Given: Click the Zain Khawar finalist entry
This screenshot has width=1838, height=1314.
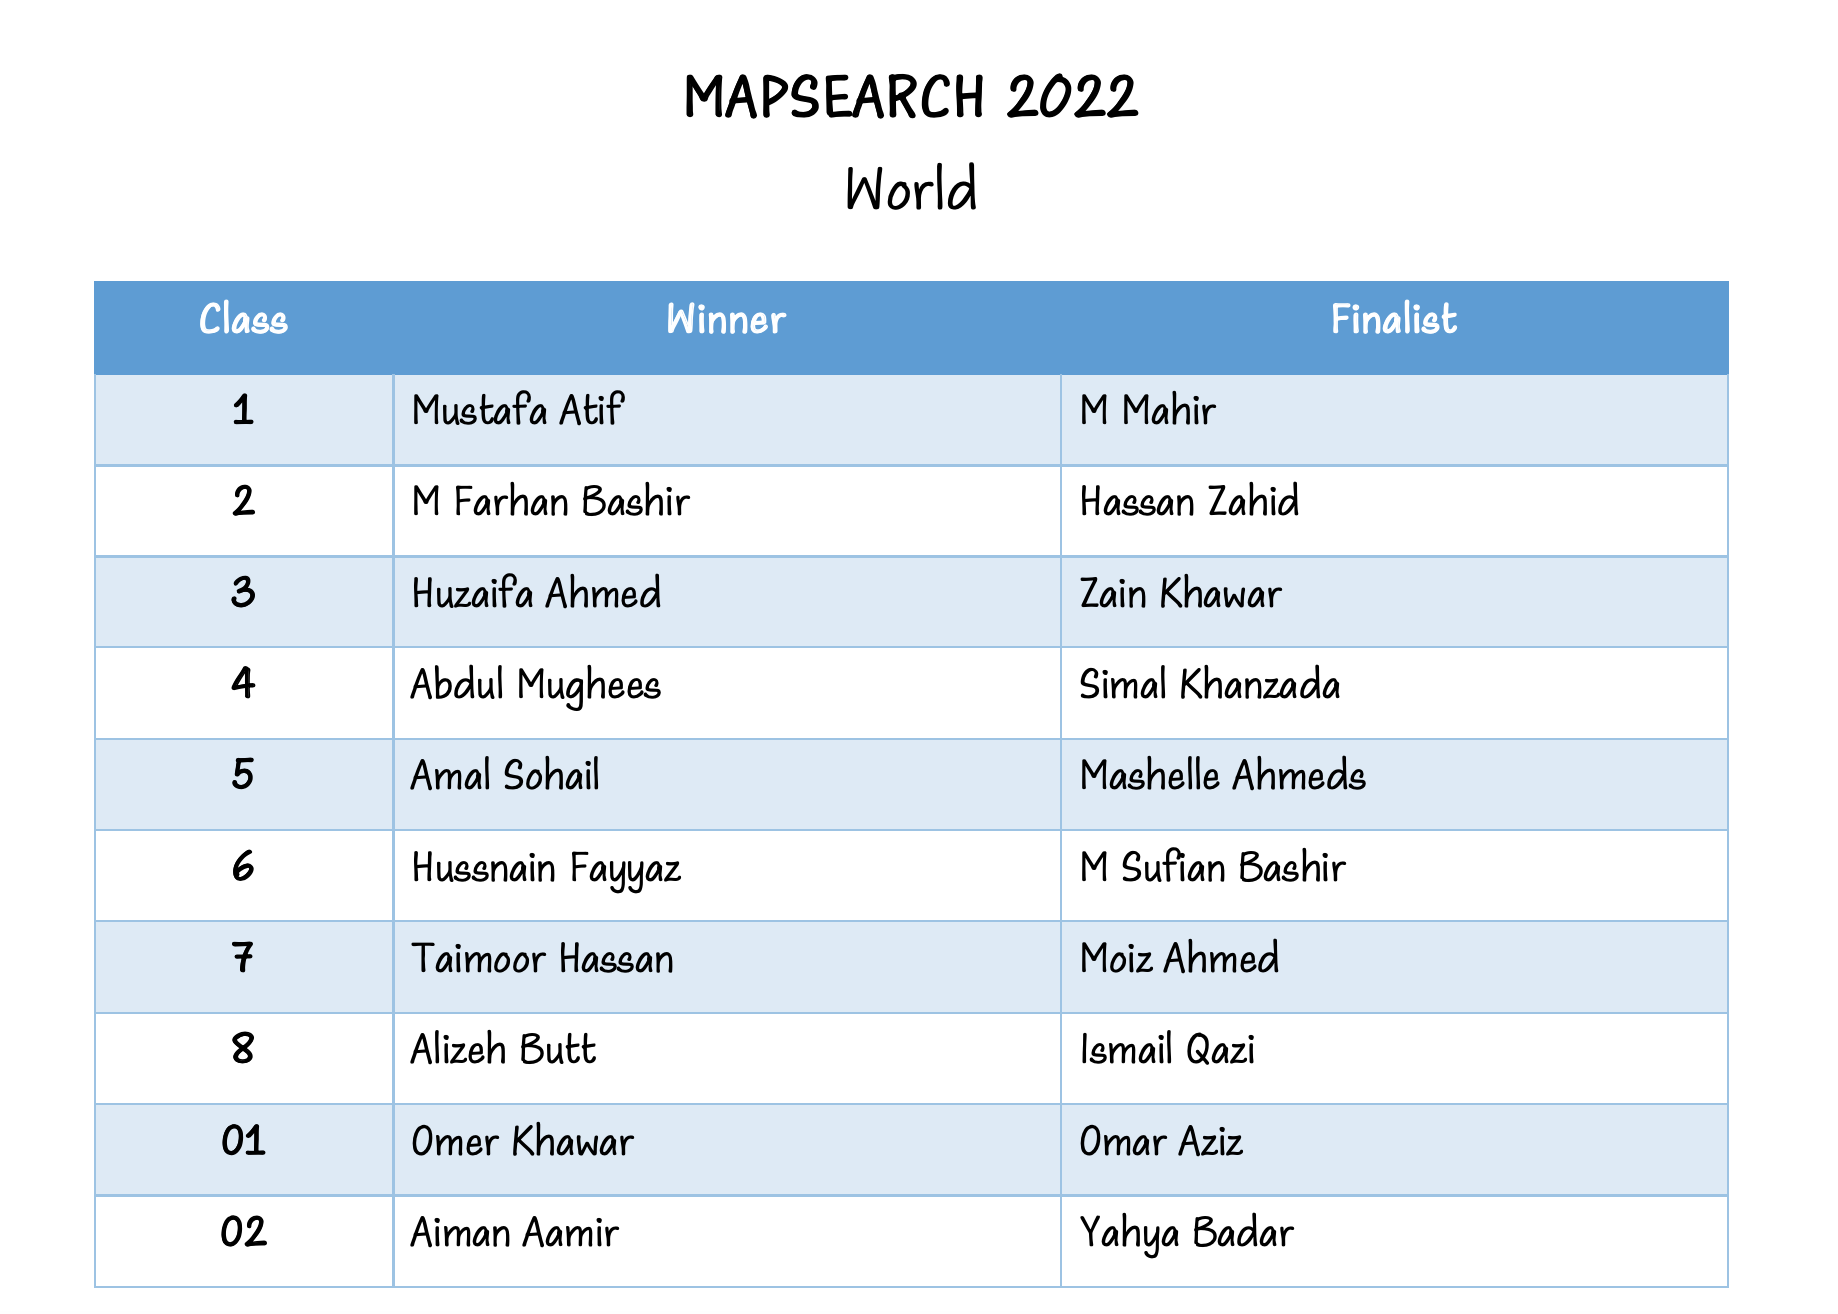Looking at the screenshot, I should tap(1180, 594).
